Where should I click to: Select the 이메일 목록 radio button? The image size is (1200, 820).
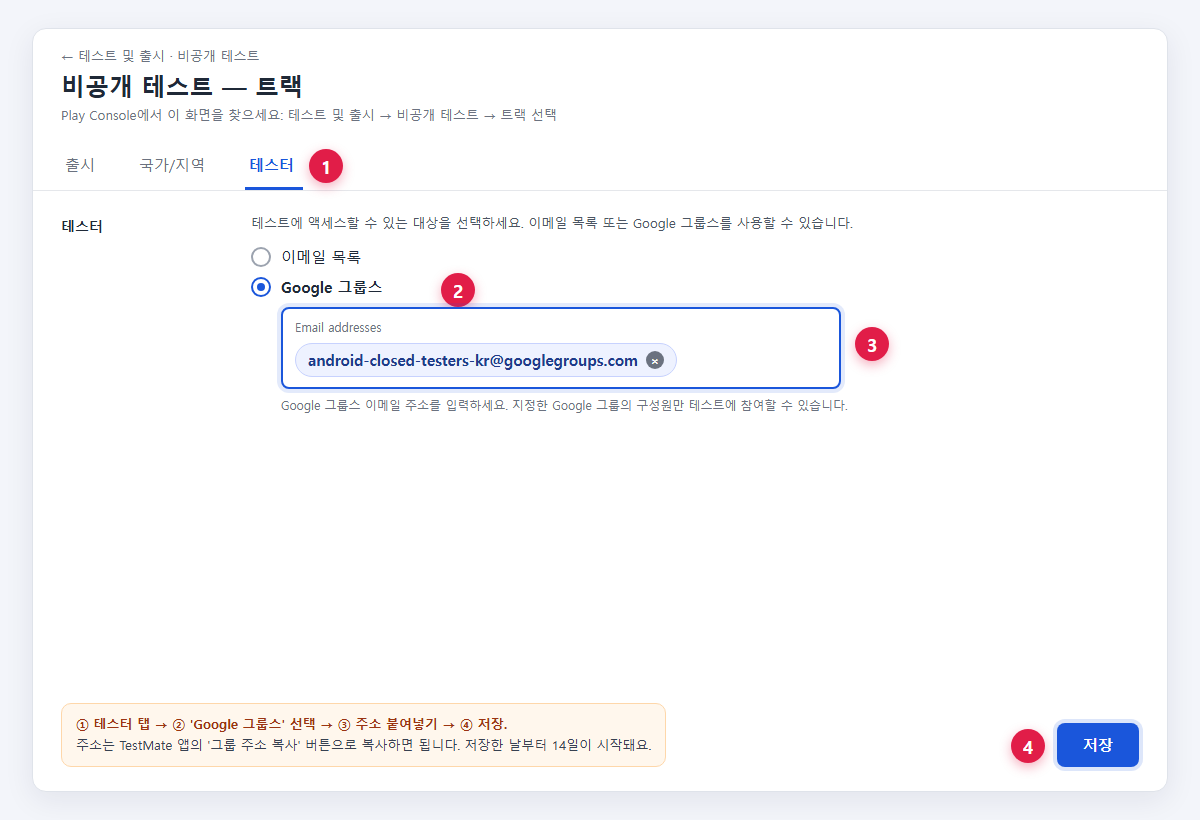point(261,256)
